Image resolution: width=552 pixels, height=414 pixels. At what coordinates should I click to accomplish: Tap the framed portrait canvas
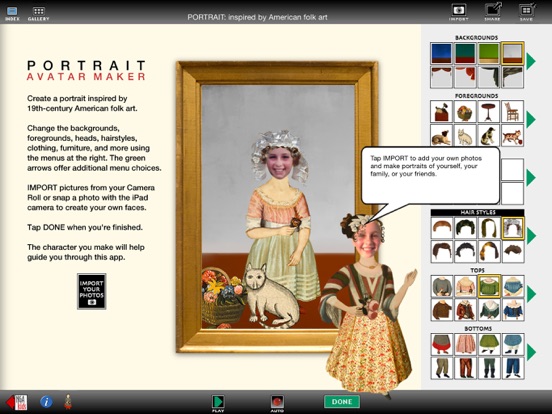click(x=278, y=207)
